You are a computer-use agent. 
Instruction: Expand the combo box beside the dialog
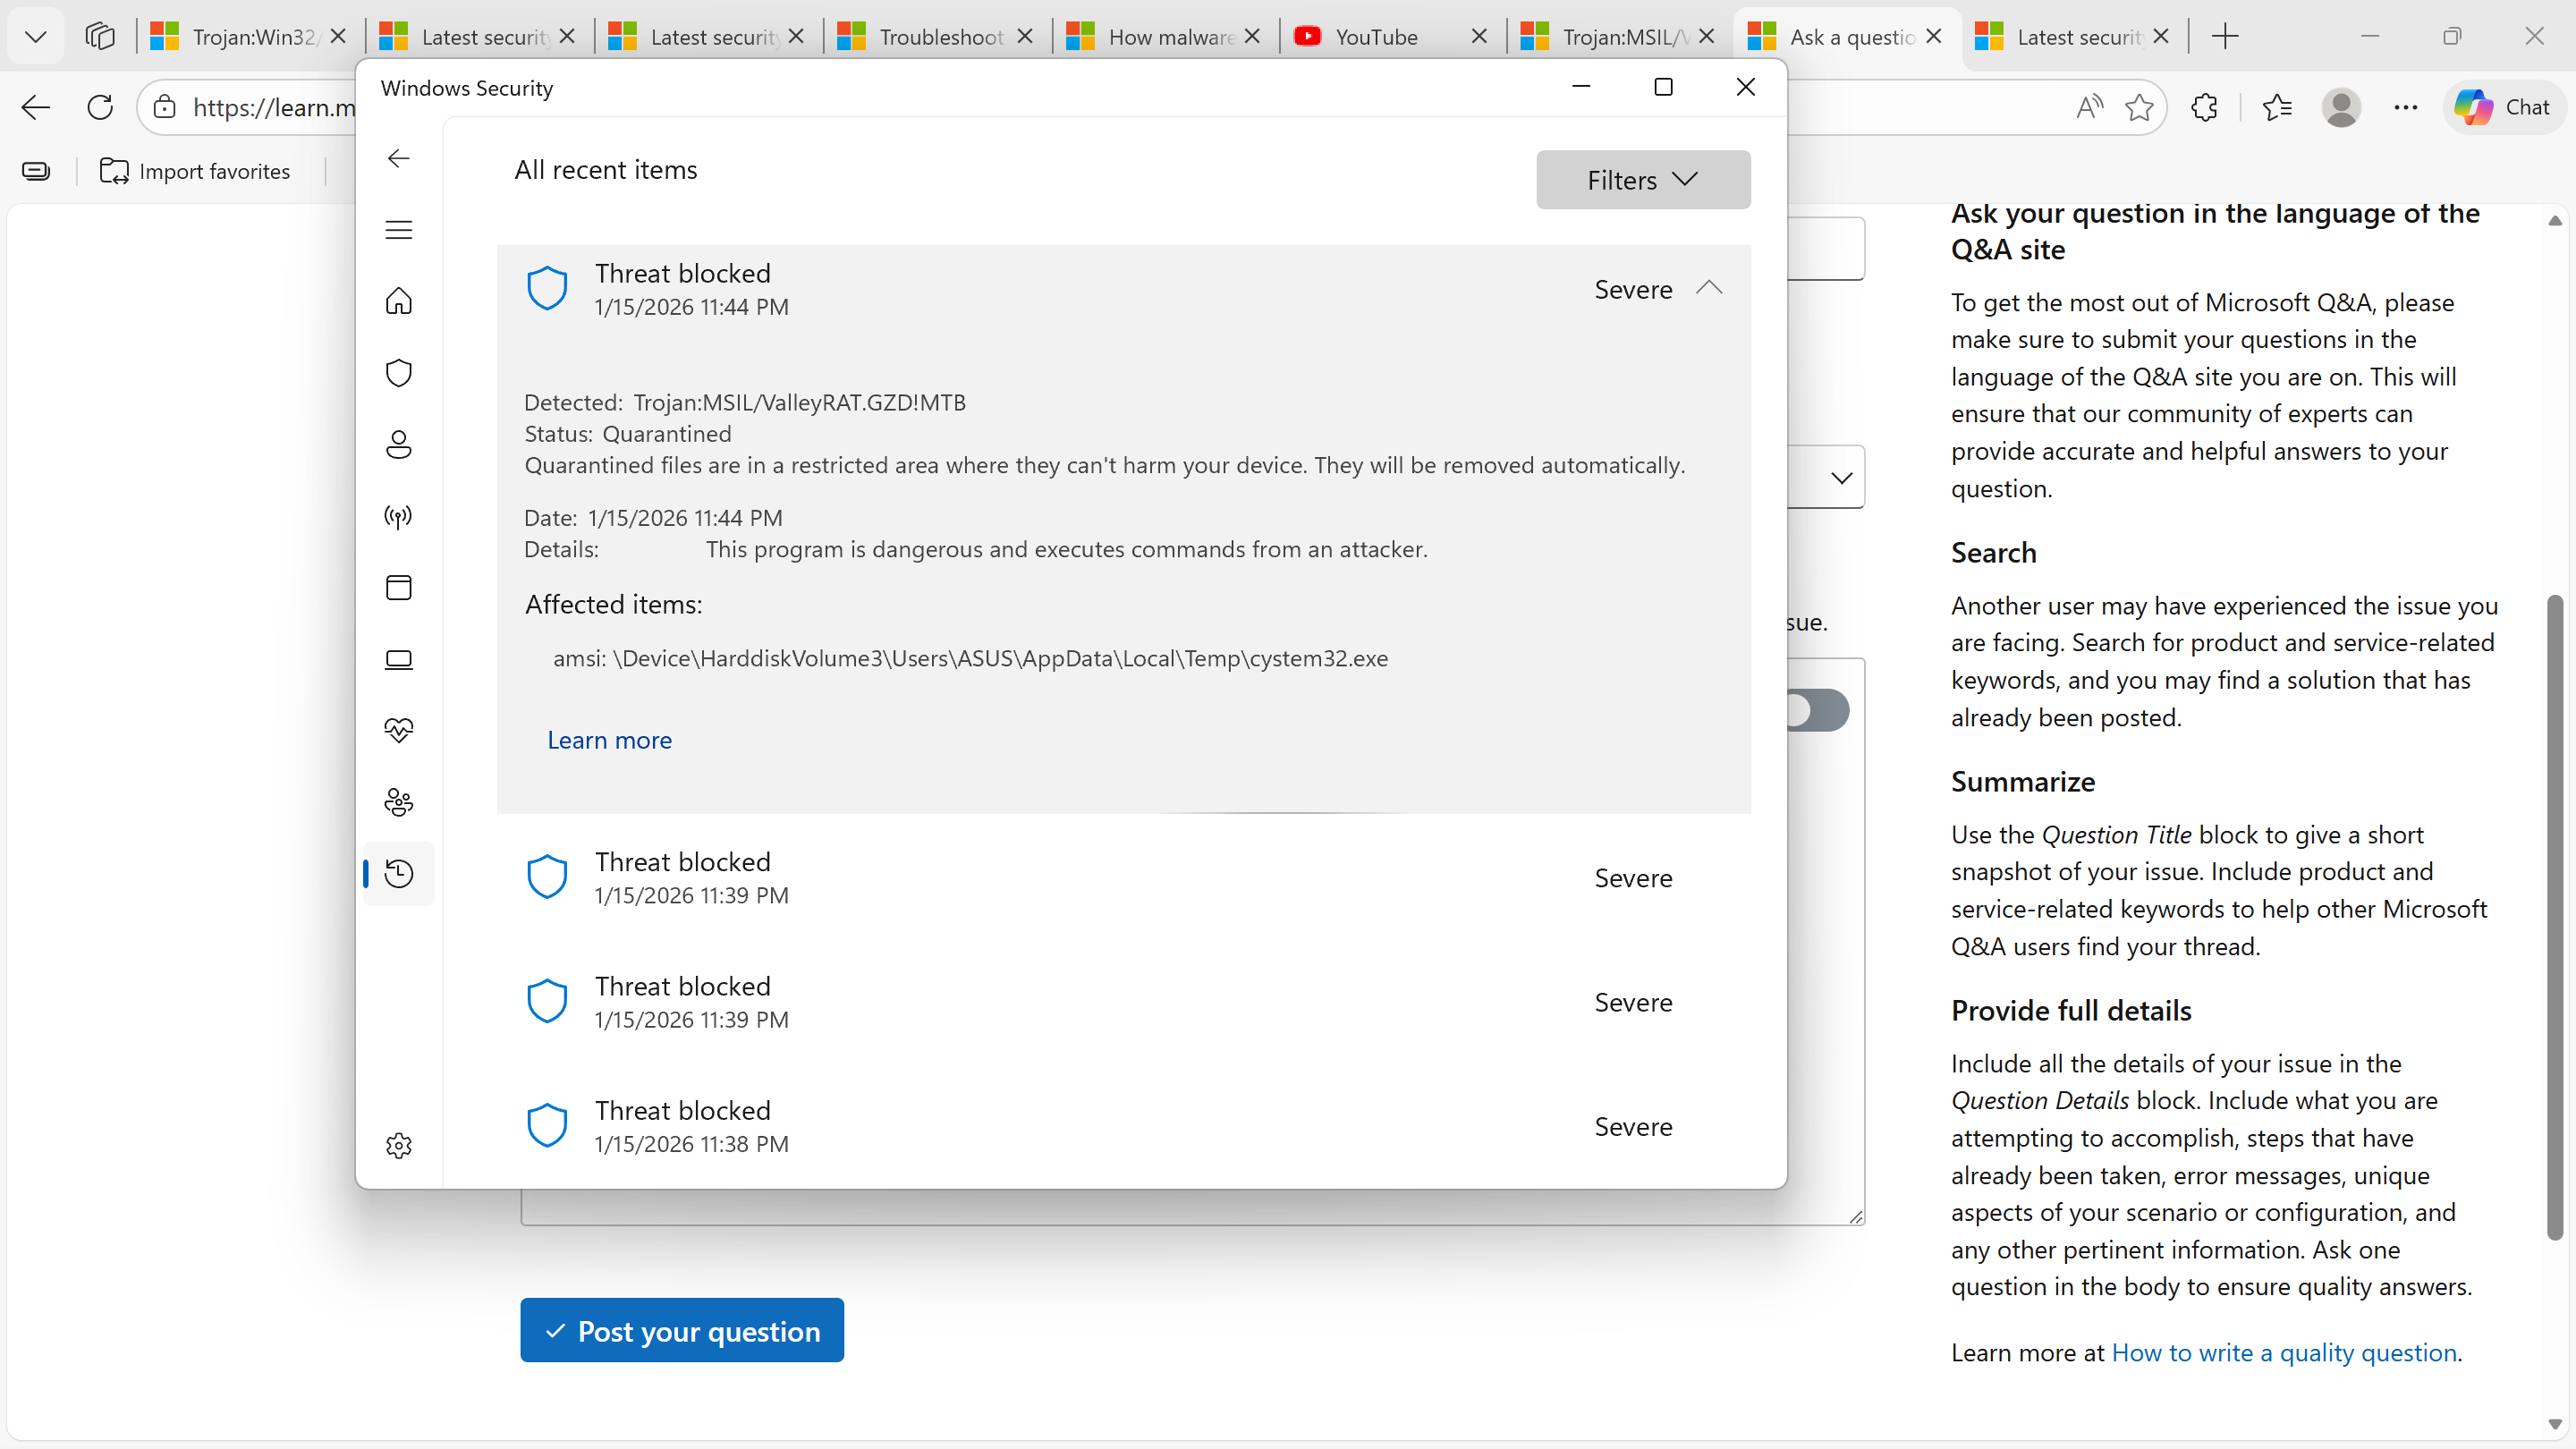pos(1841,477)
